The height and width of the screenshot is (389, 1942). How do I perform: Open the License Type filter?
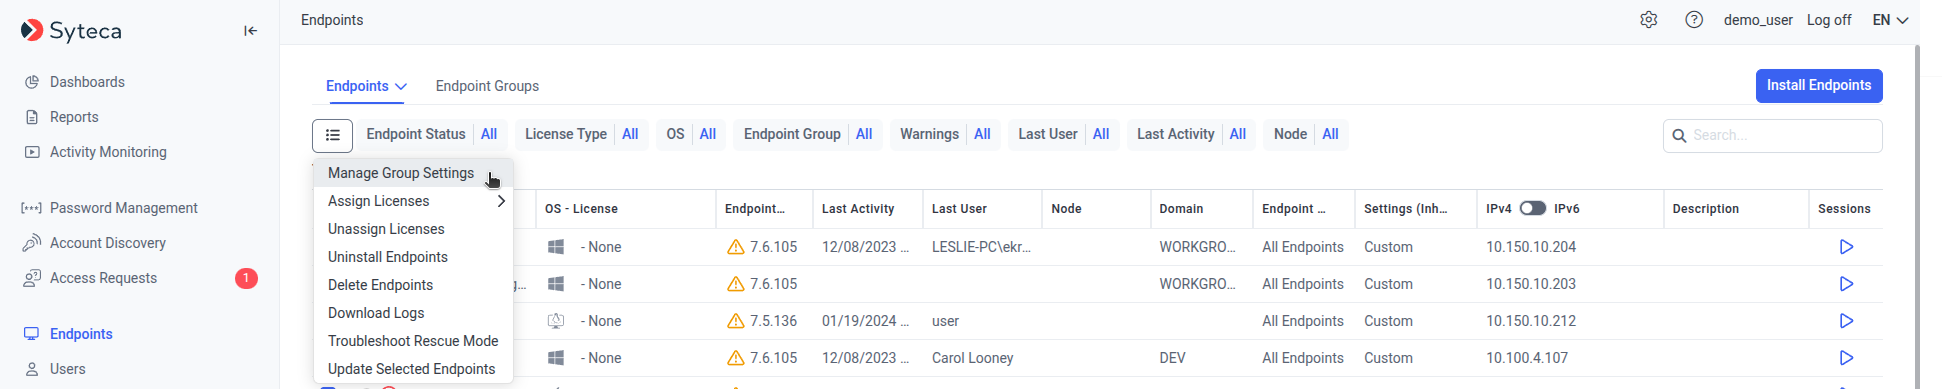(582, 134)
